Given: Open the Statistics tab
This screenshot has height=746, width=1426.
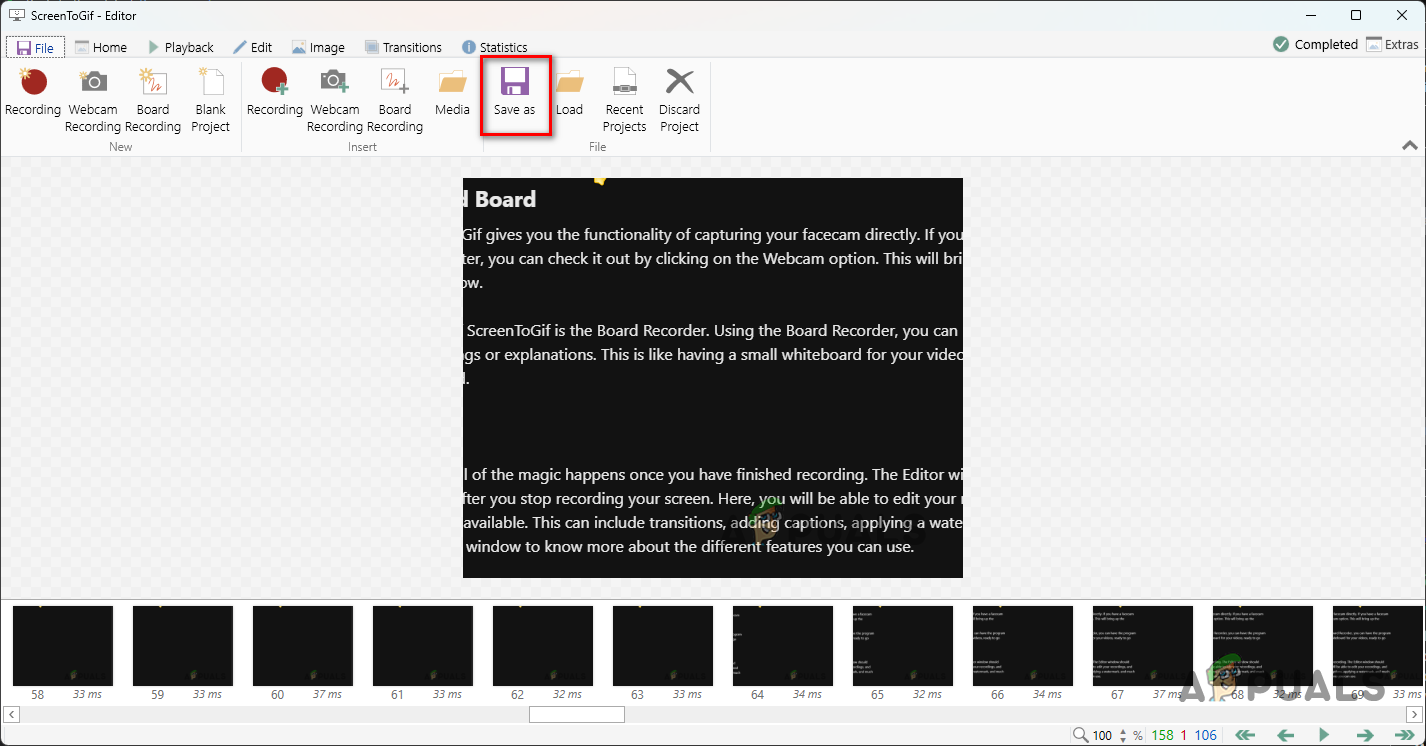Looking at the screenshot, I should (x=494, y=47).
